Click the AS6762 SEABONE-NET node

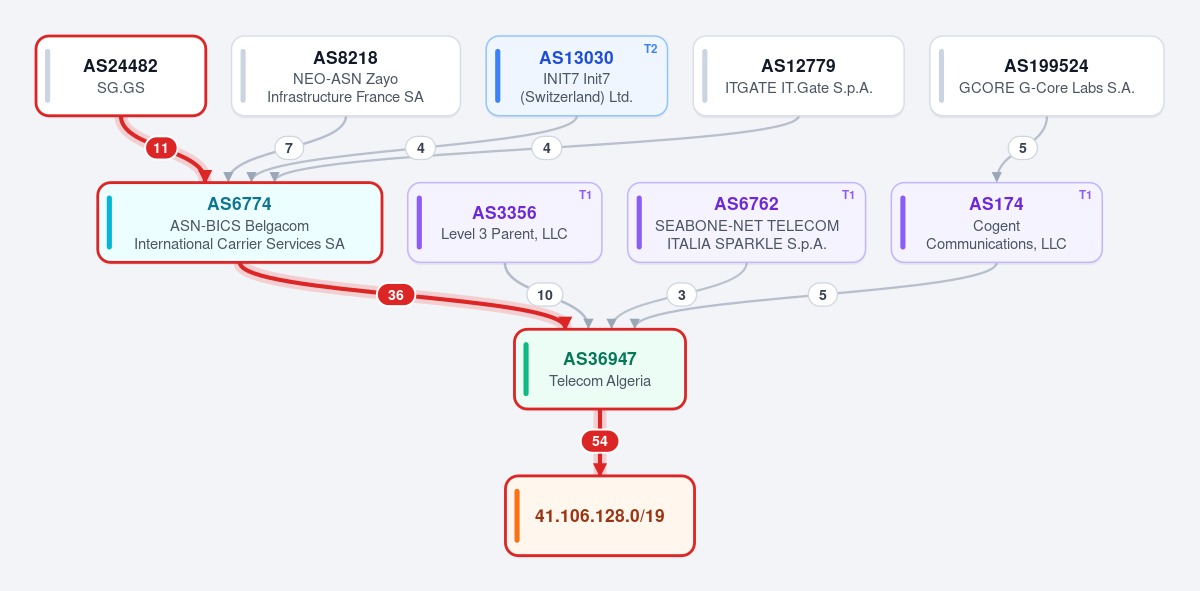747,222
